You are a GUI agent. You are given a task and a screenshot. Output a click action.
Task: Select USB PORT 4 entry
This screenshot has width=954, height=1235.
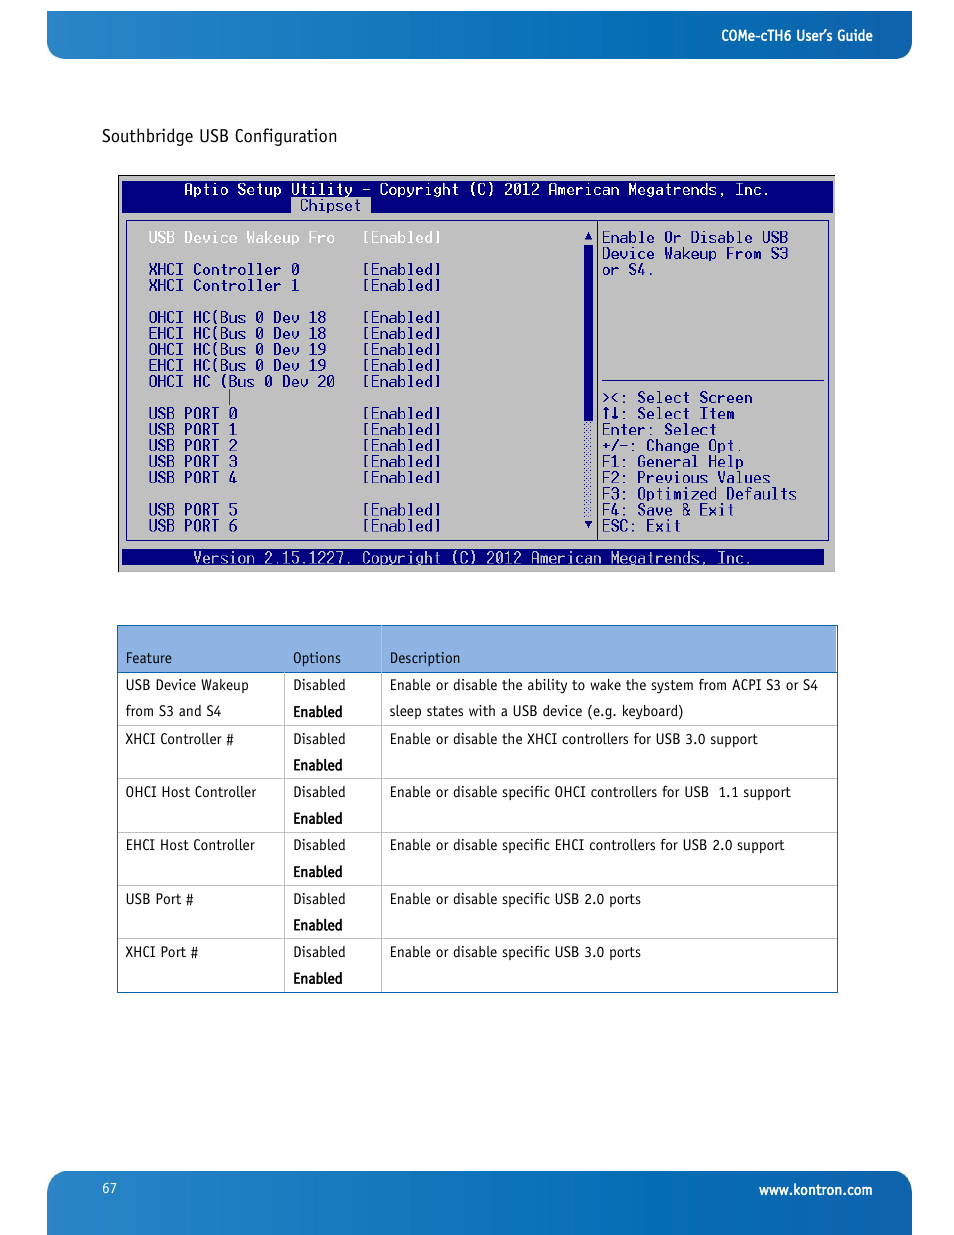coord(295,478)
